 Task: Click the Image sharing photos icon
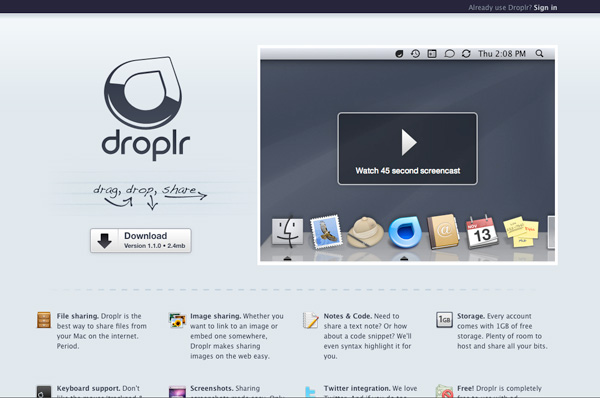177,320
